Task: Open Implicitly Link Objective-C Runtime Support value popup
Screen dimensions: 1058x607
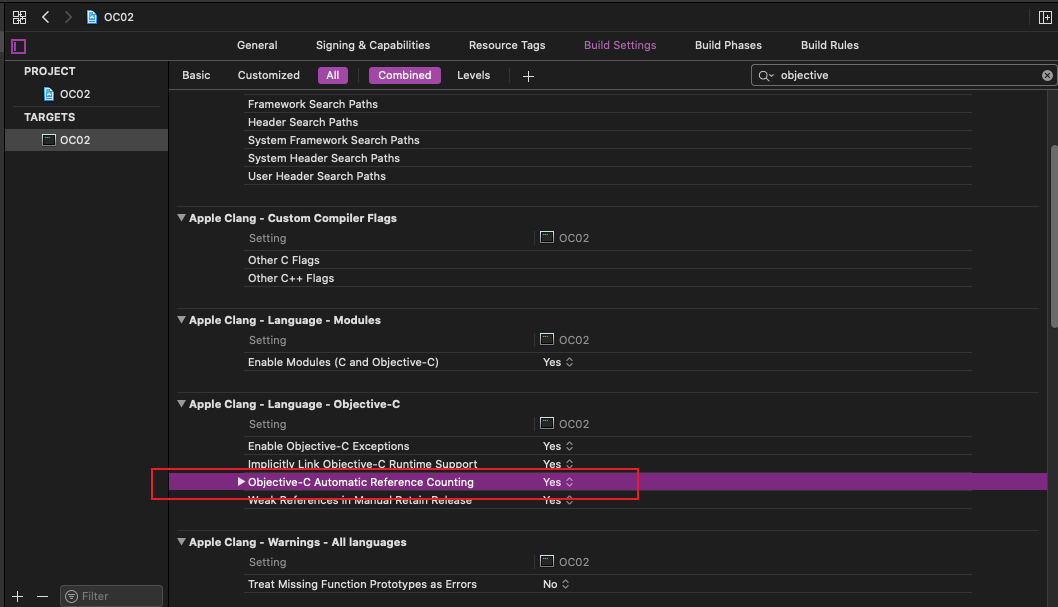Action: click(x=558, y=464)
